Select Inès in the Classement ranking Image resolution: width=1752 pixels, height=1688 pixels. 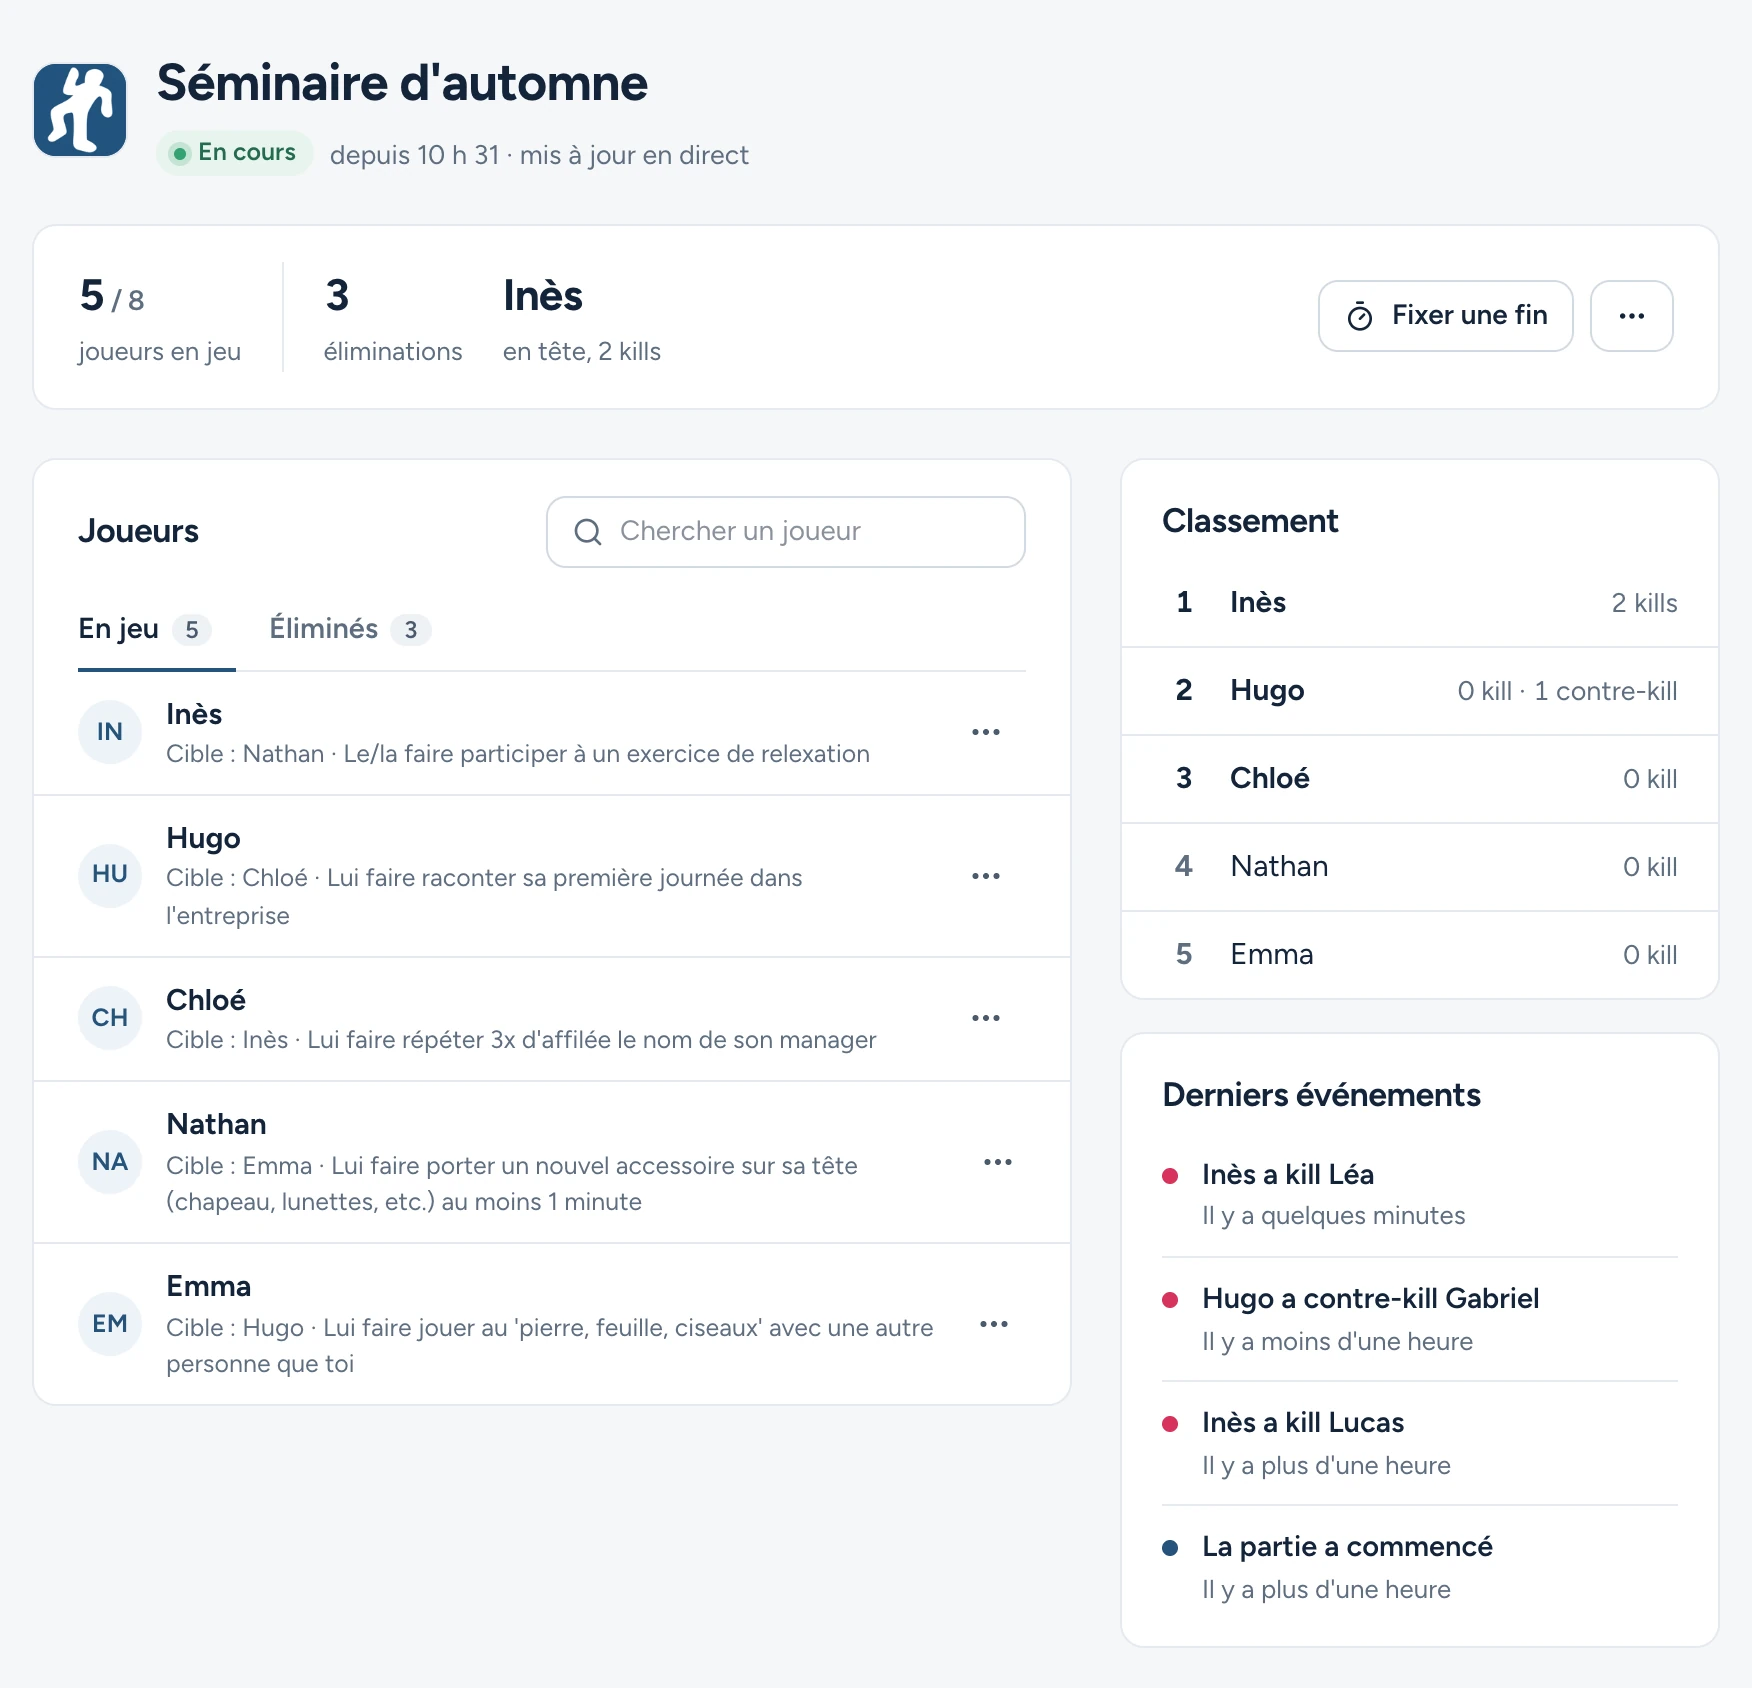tap(1419, 603)
